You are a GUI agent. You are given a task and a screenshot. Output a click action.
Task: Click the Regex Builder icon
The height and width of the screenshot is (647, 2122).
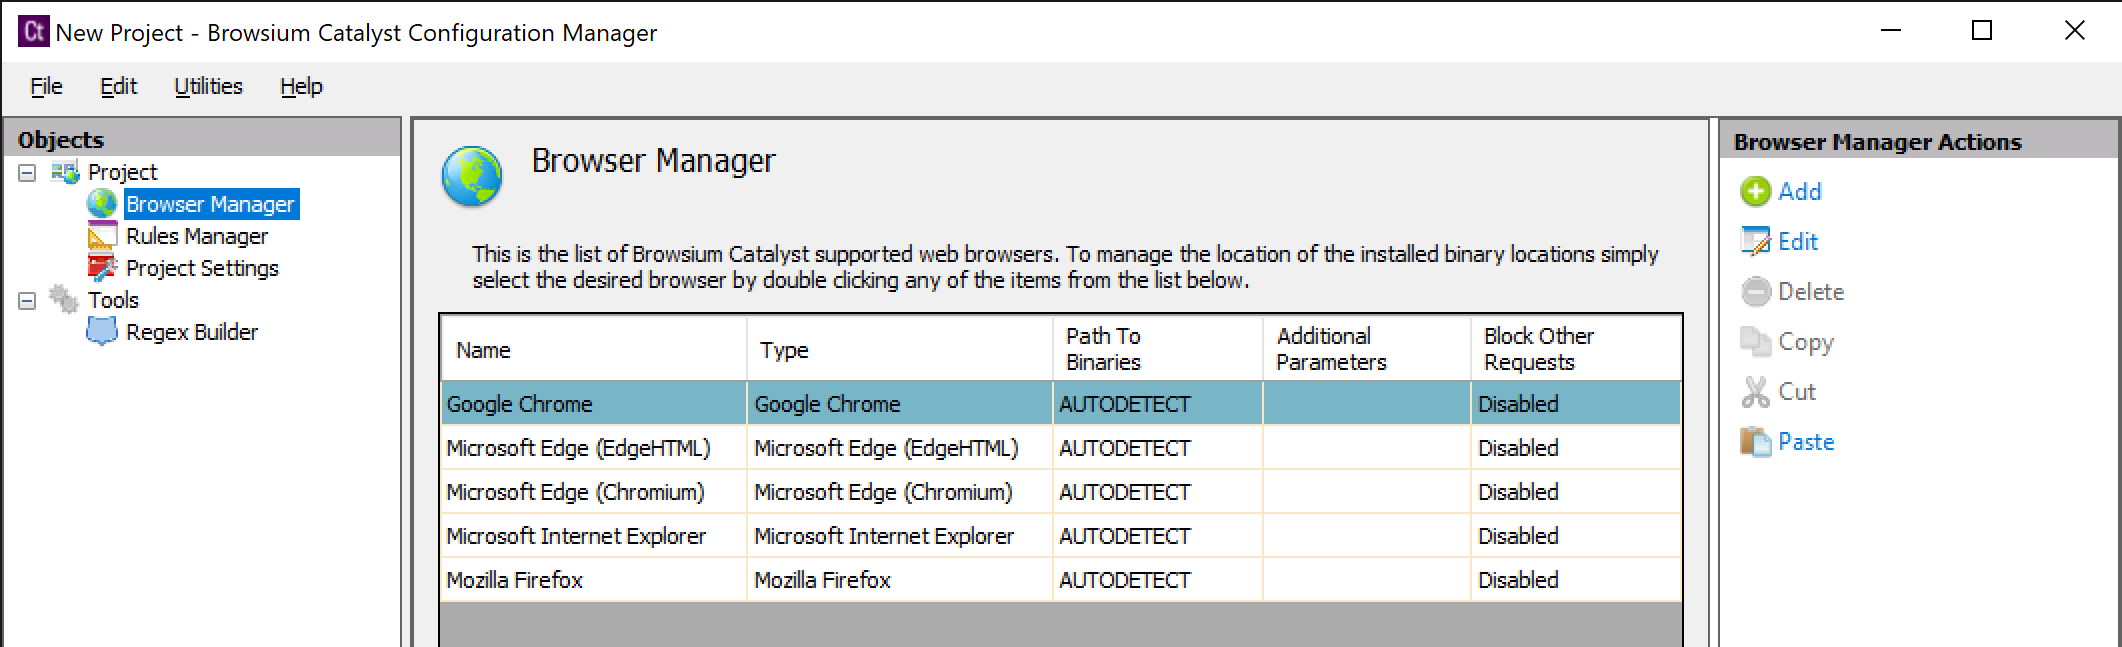(x=101, y=332)
